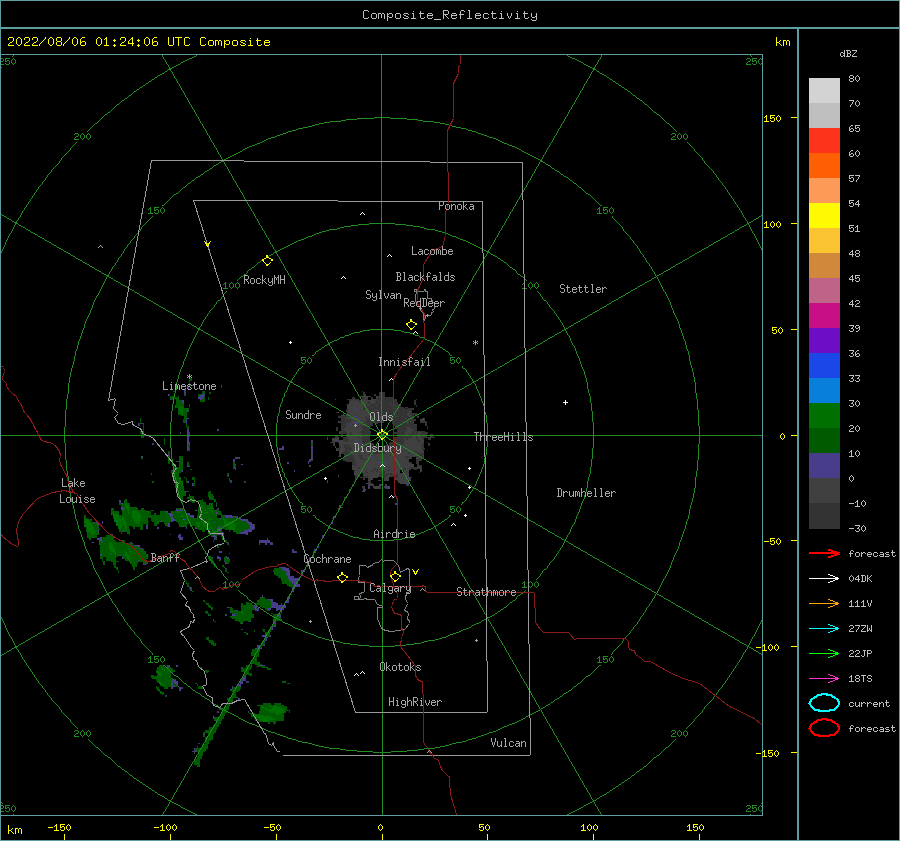Click the Ponoka label
The height and width of the screenshot is (841, 900).
point(456,206)
